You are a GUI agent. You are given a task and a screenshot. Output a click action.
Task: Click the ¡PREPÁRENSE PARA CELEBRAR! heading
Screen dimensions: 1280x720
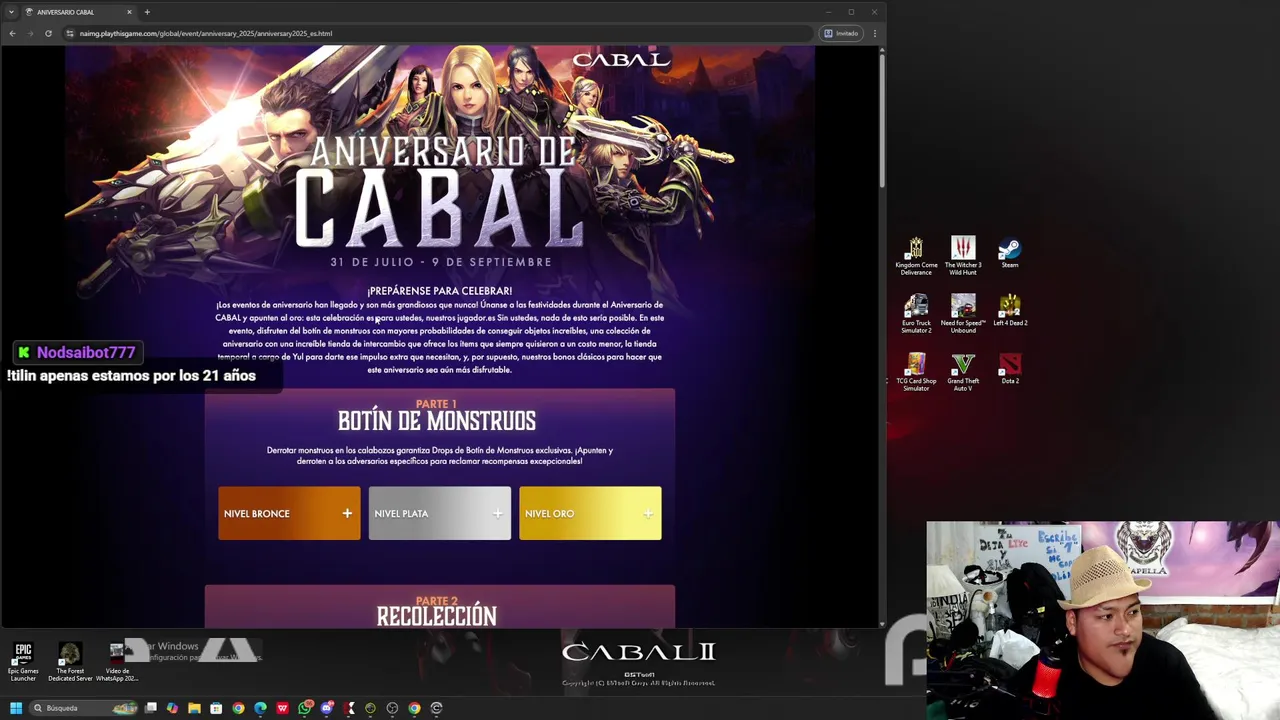(440, 291)
